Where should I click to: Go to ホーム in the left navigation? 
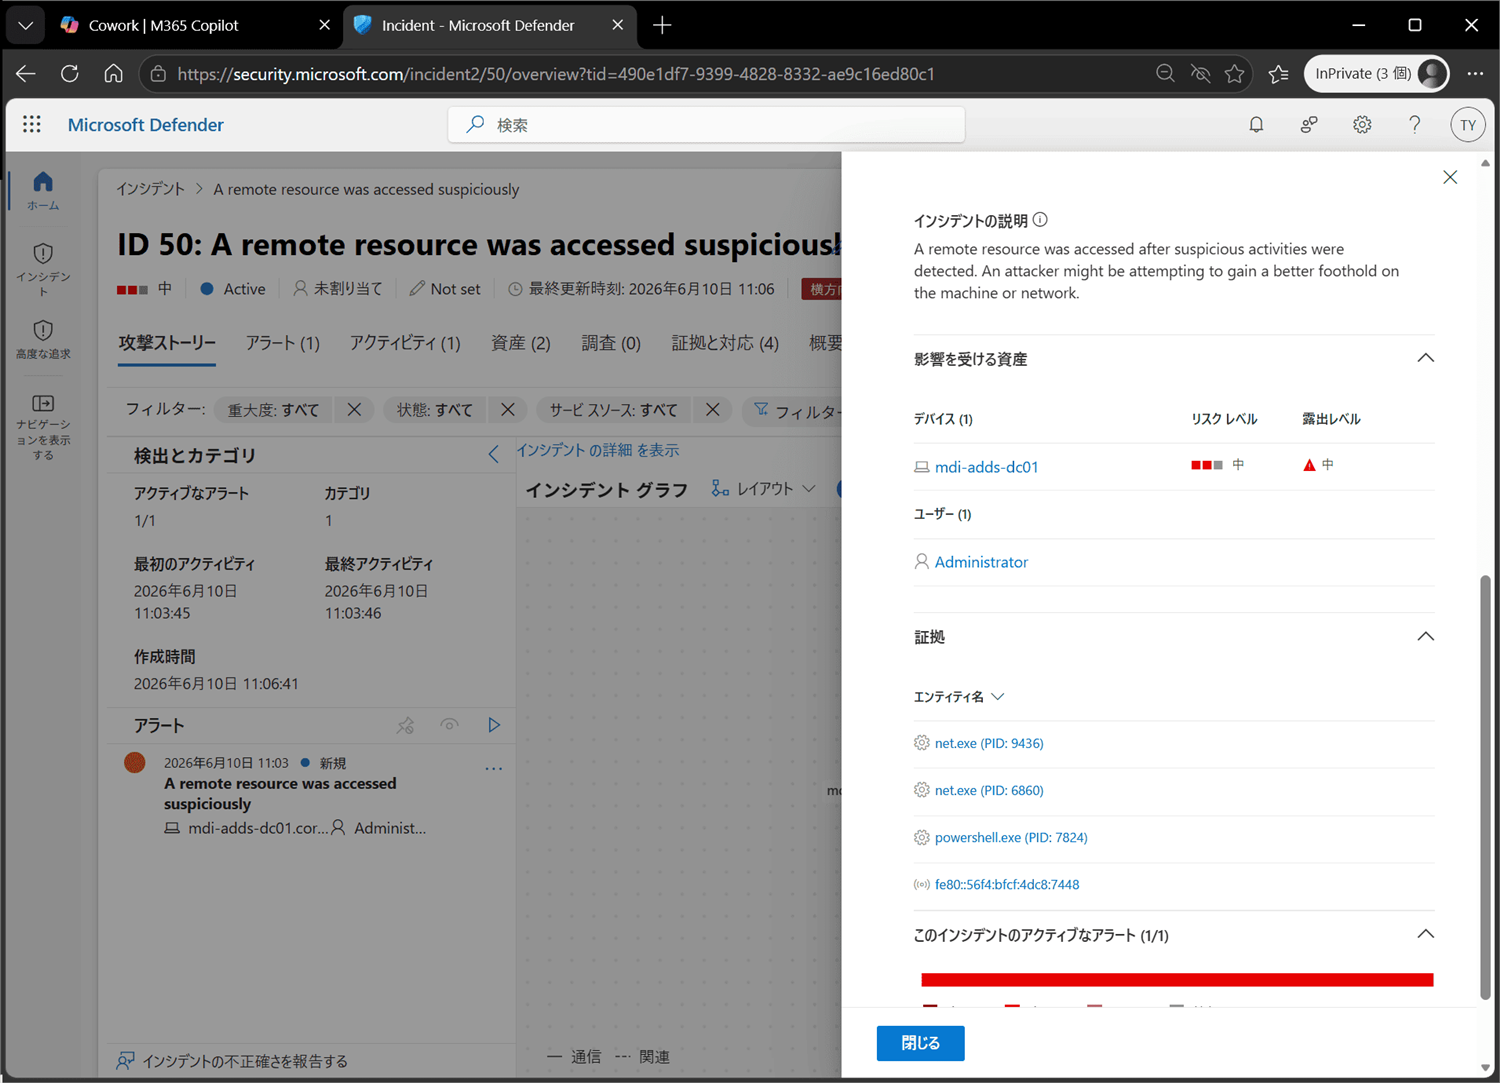43,190
